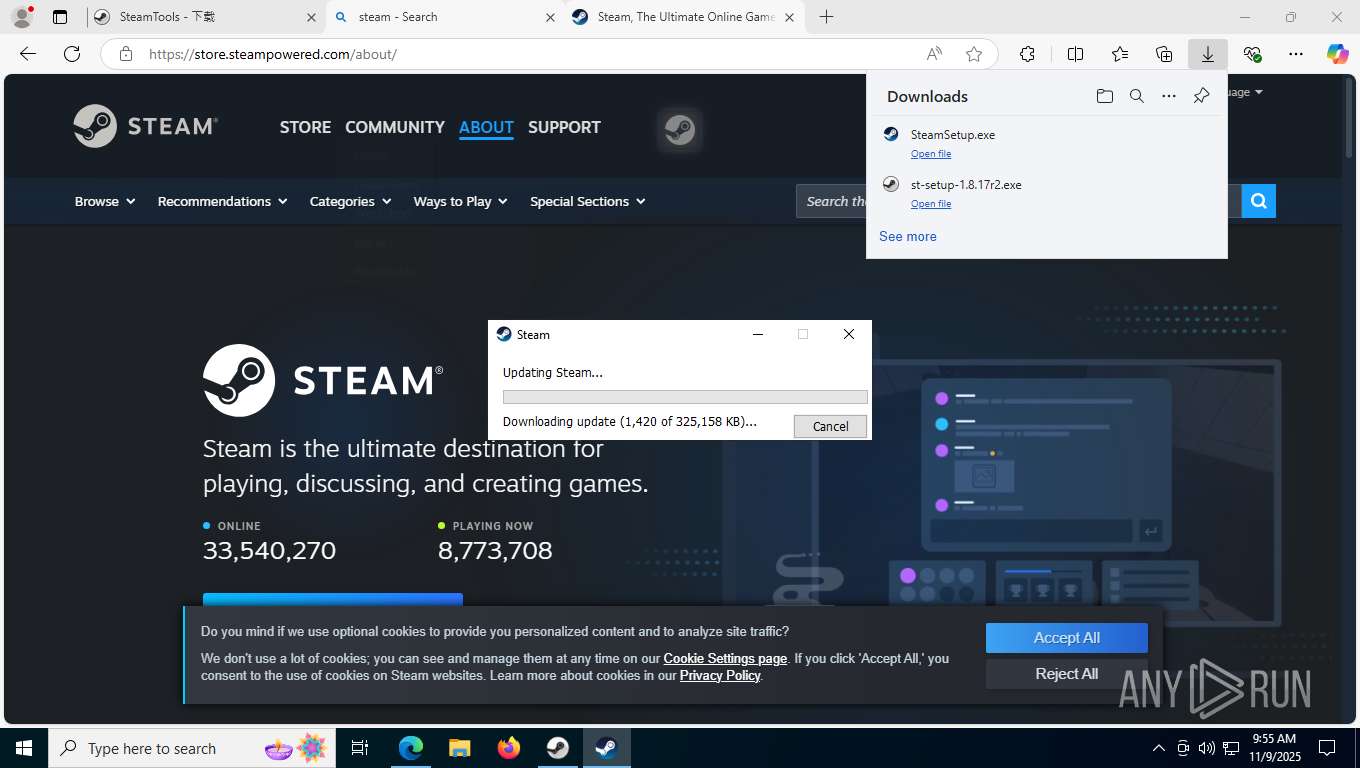Expand Ways to Play dropdown
This screenshot has width=1360, height=768.
tap(461, 201)
